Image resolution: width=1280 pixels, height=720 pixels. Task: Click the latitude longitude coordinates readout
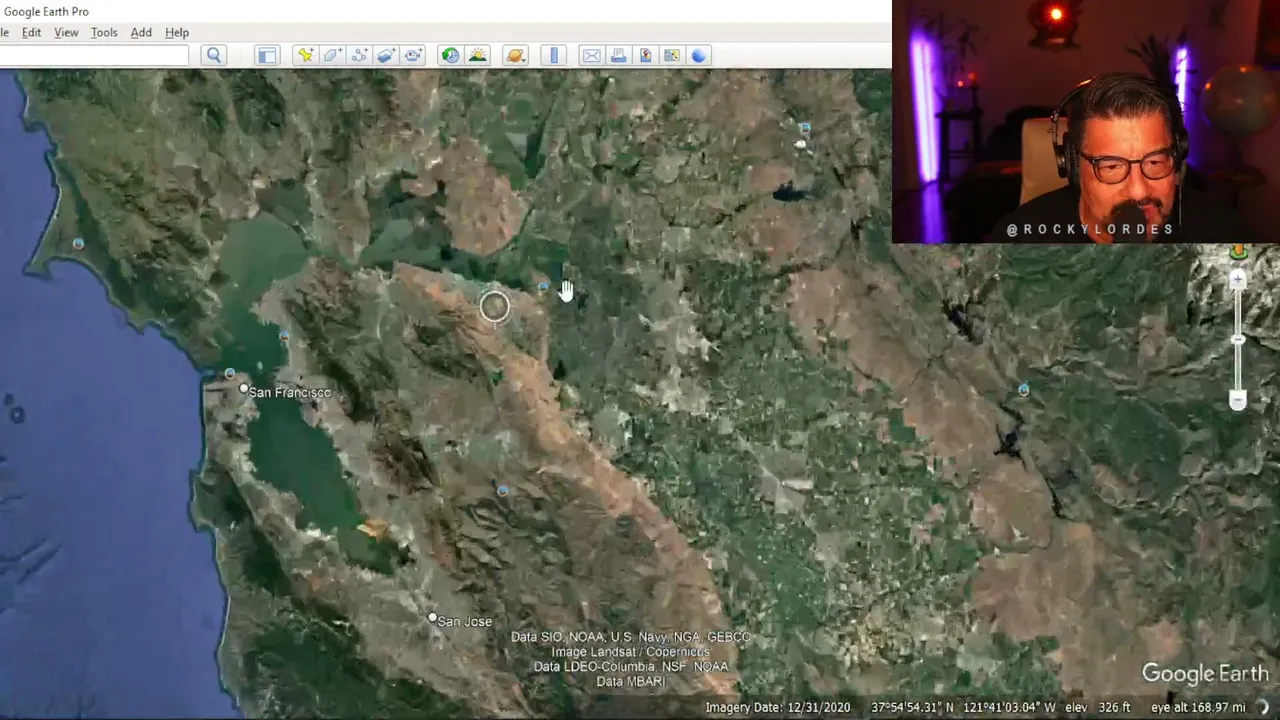963,707
